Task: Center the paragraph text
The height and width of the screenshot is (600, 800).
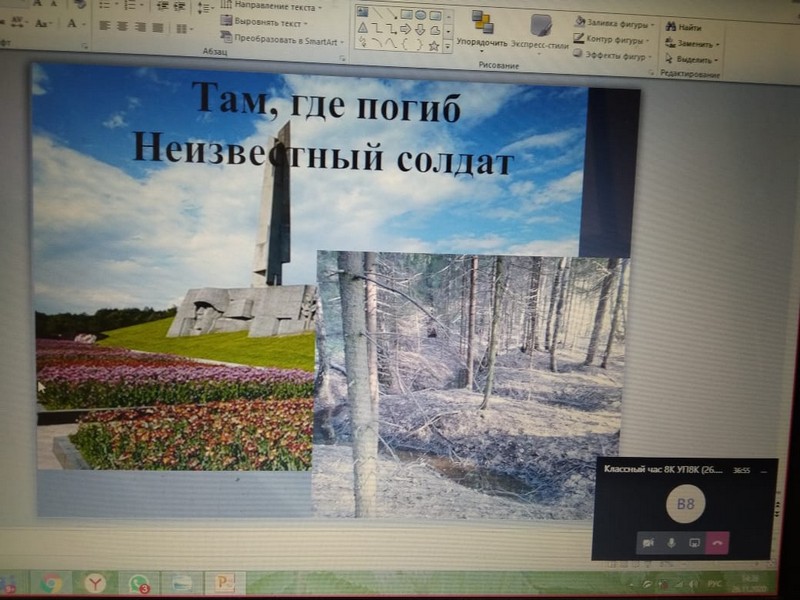Action: [122, 26]
